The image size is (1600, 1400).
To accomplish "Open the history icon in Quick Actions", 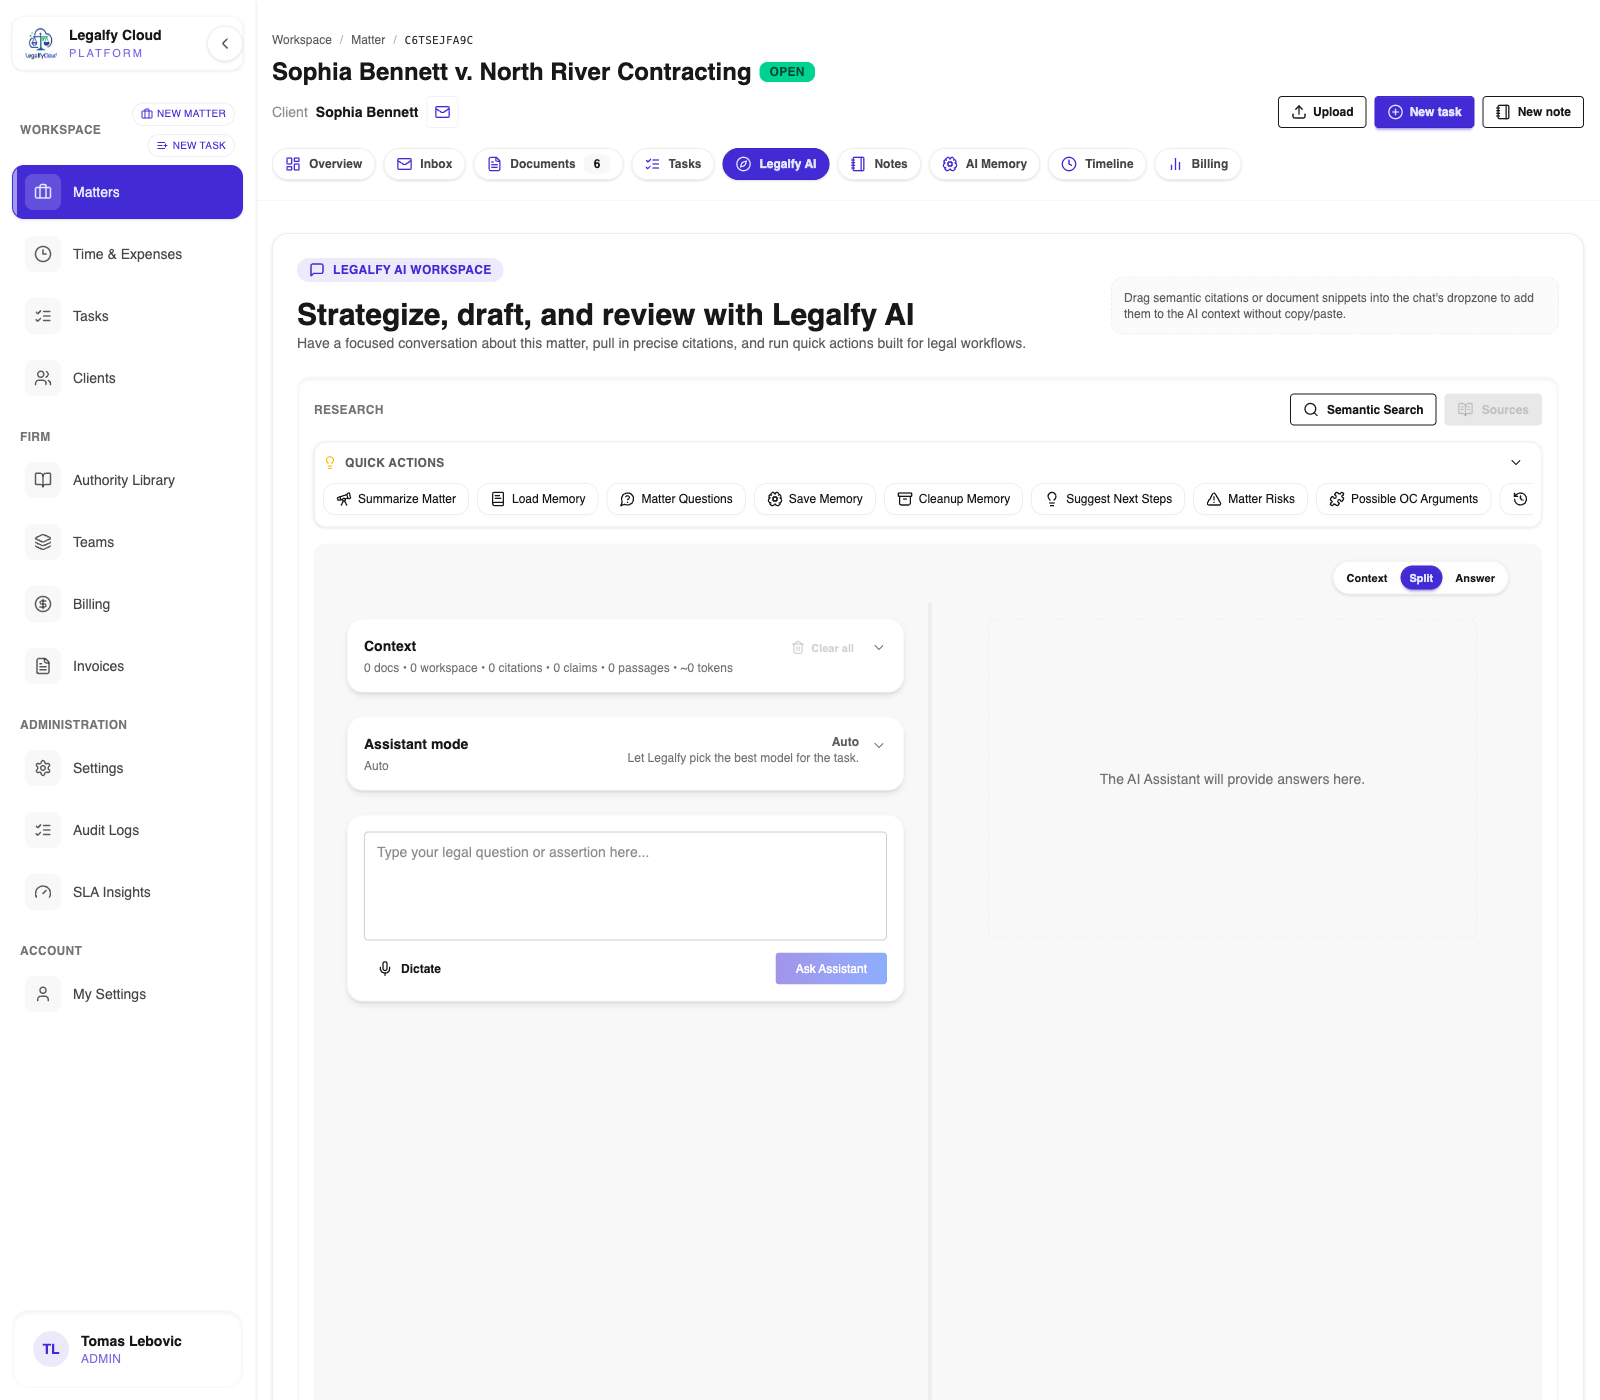I will click(1520, 499).
